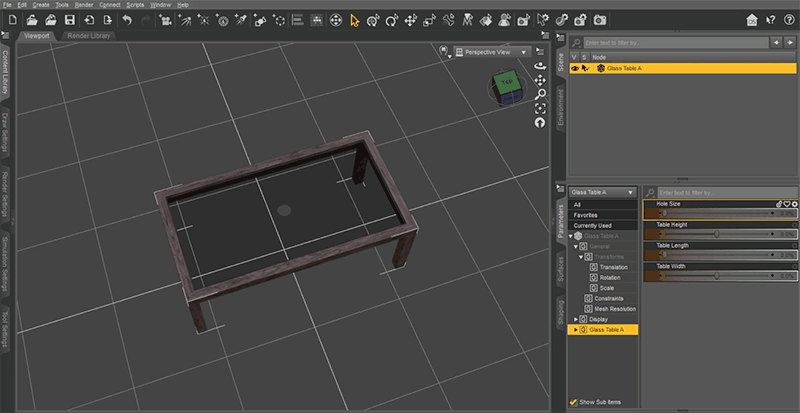Switch to the Render Library tab

(x=88, y=36)
